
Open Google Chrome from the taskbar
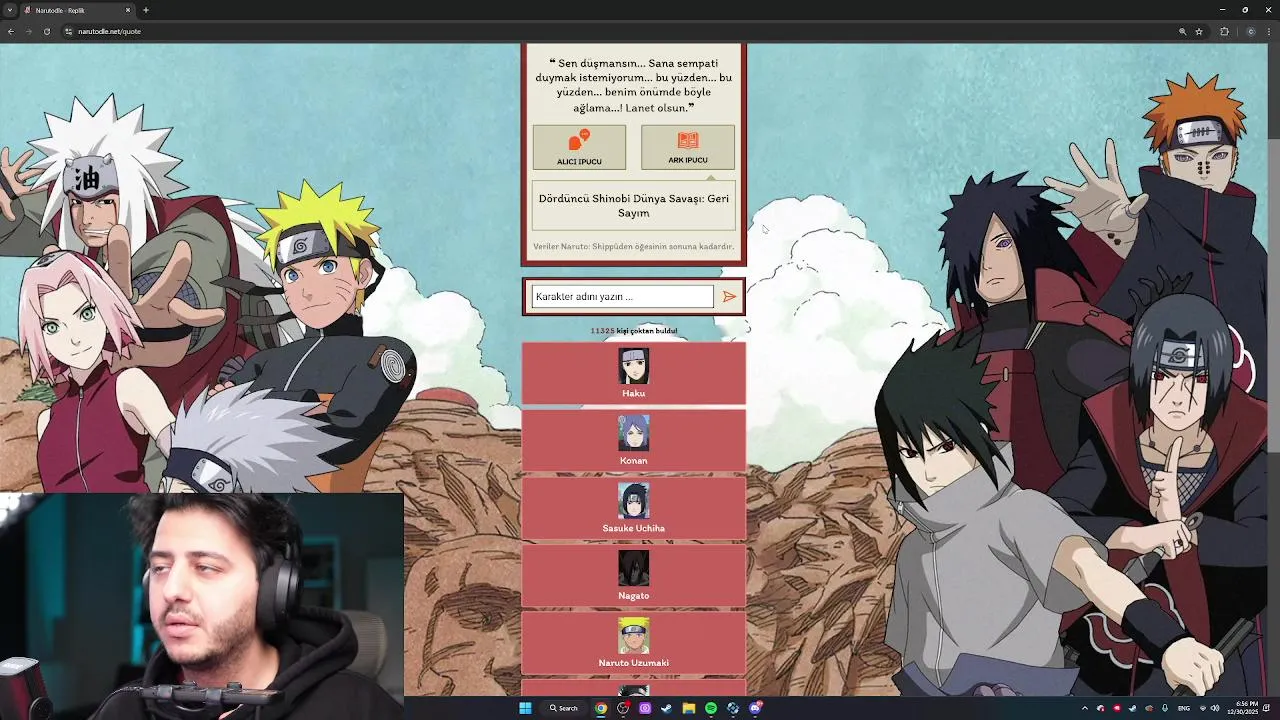[601, 708]
